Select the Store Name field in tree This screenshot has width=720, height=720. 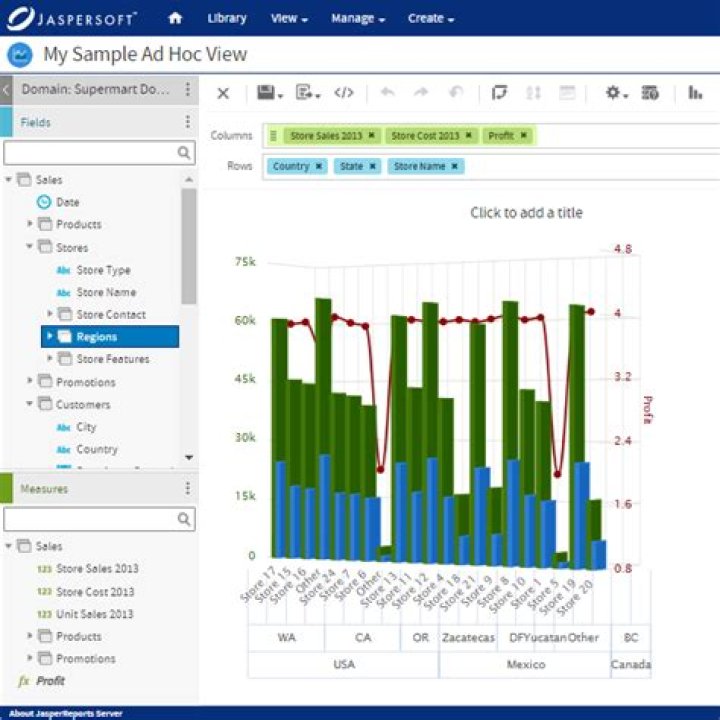point(106,292)
